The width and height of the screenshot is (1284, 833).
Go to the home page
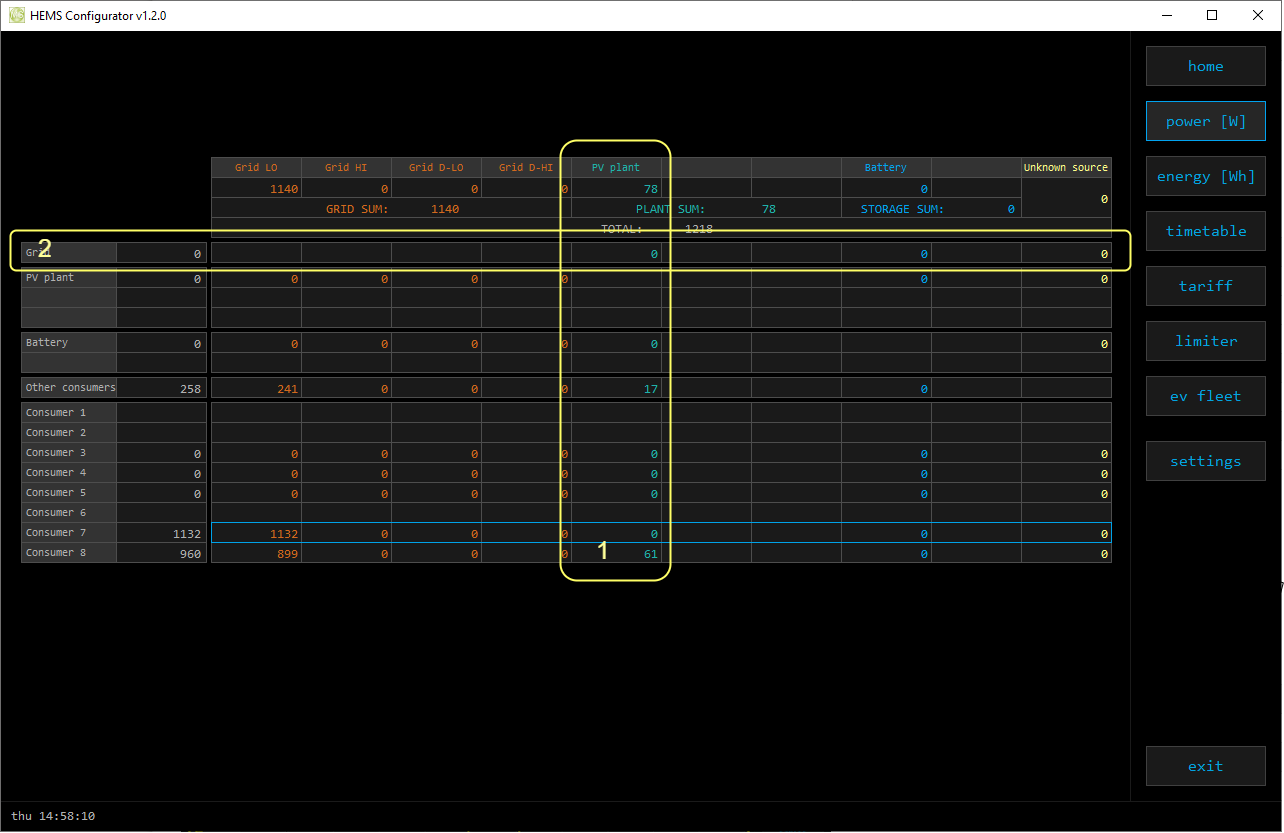[x=1205, y=66]
